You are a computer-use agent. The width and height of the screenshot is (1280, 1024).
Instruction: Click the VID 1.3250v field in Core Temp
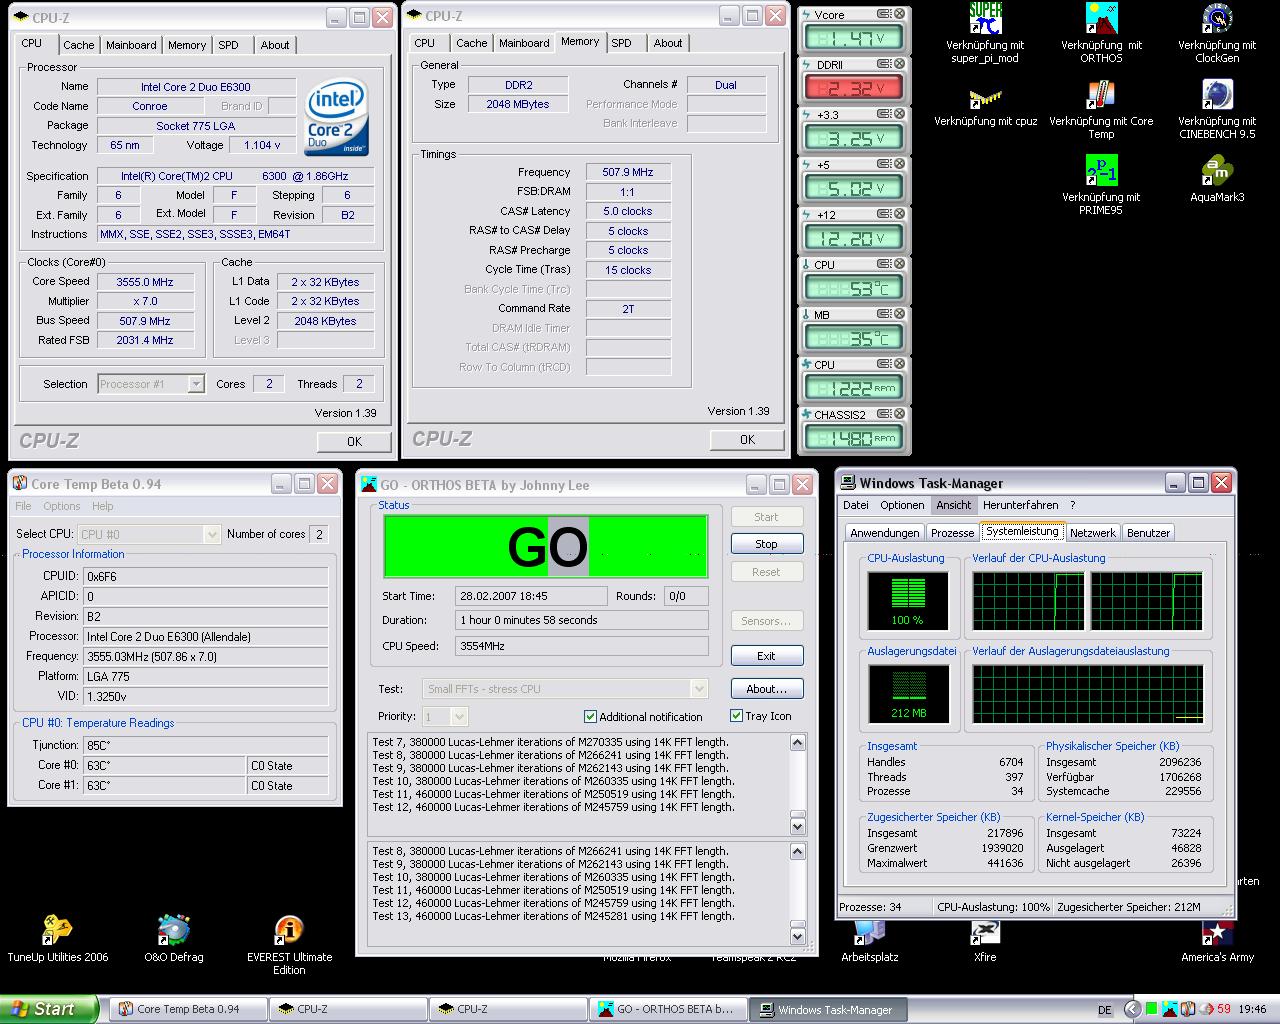[x=206, y=697]
